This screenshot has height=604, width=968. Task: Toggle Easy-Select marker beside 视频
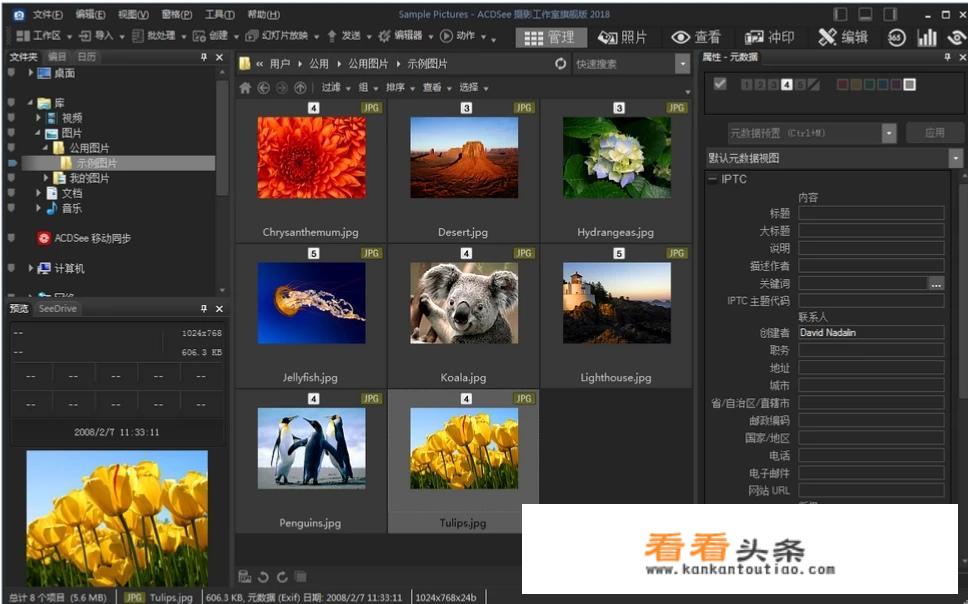pyautogui.click(x=11, y=117)
